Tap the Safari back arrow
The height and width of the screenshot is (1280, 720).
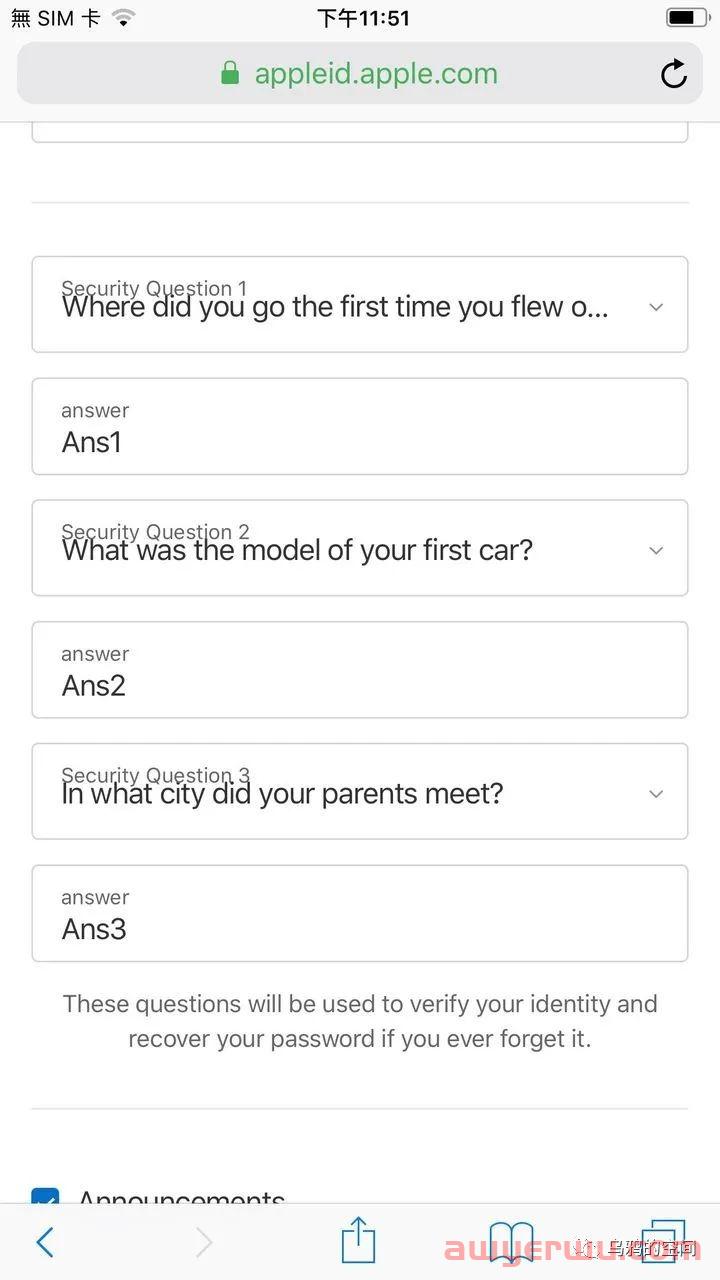(45, 1242)
